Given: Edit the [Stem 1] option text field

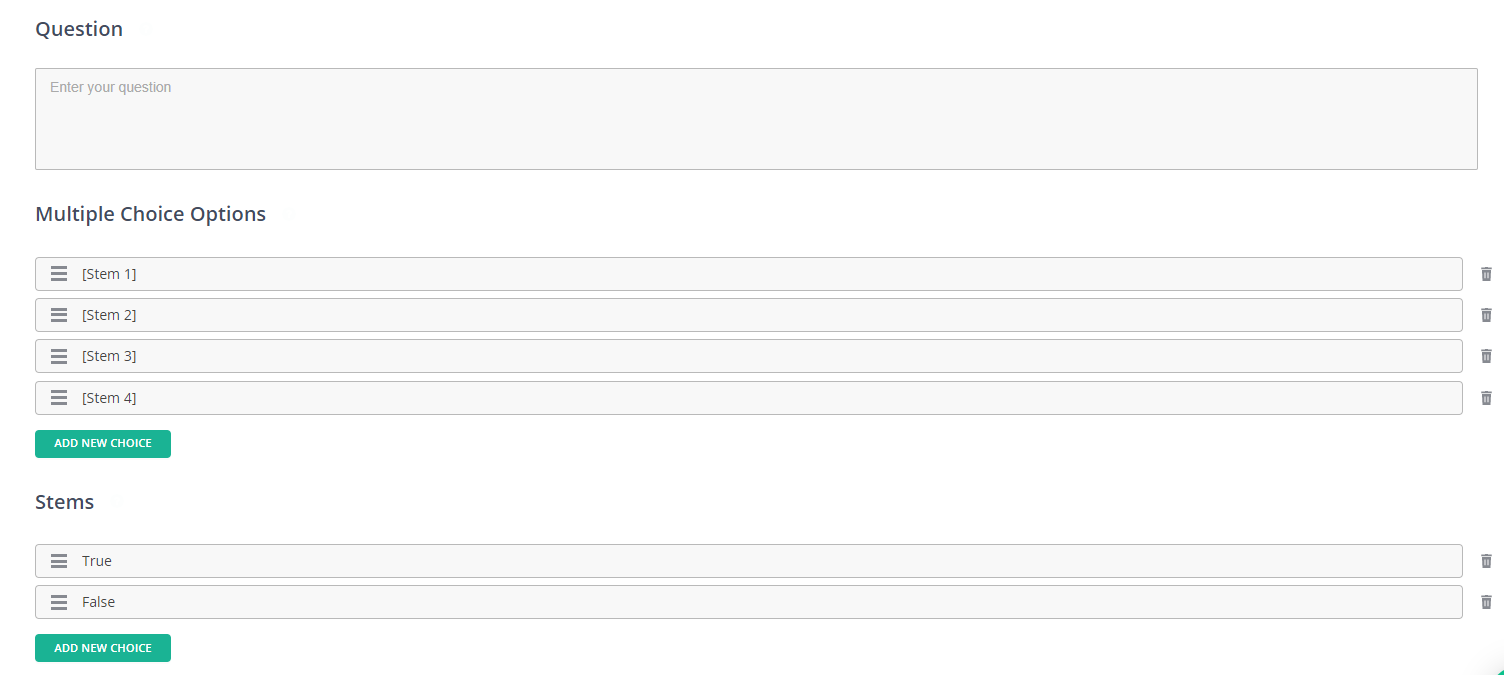Looking at the screenshot, I should coord(749,274).
